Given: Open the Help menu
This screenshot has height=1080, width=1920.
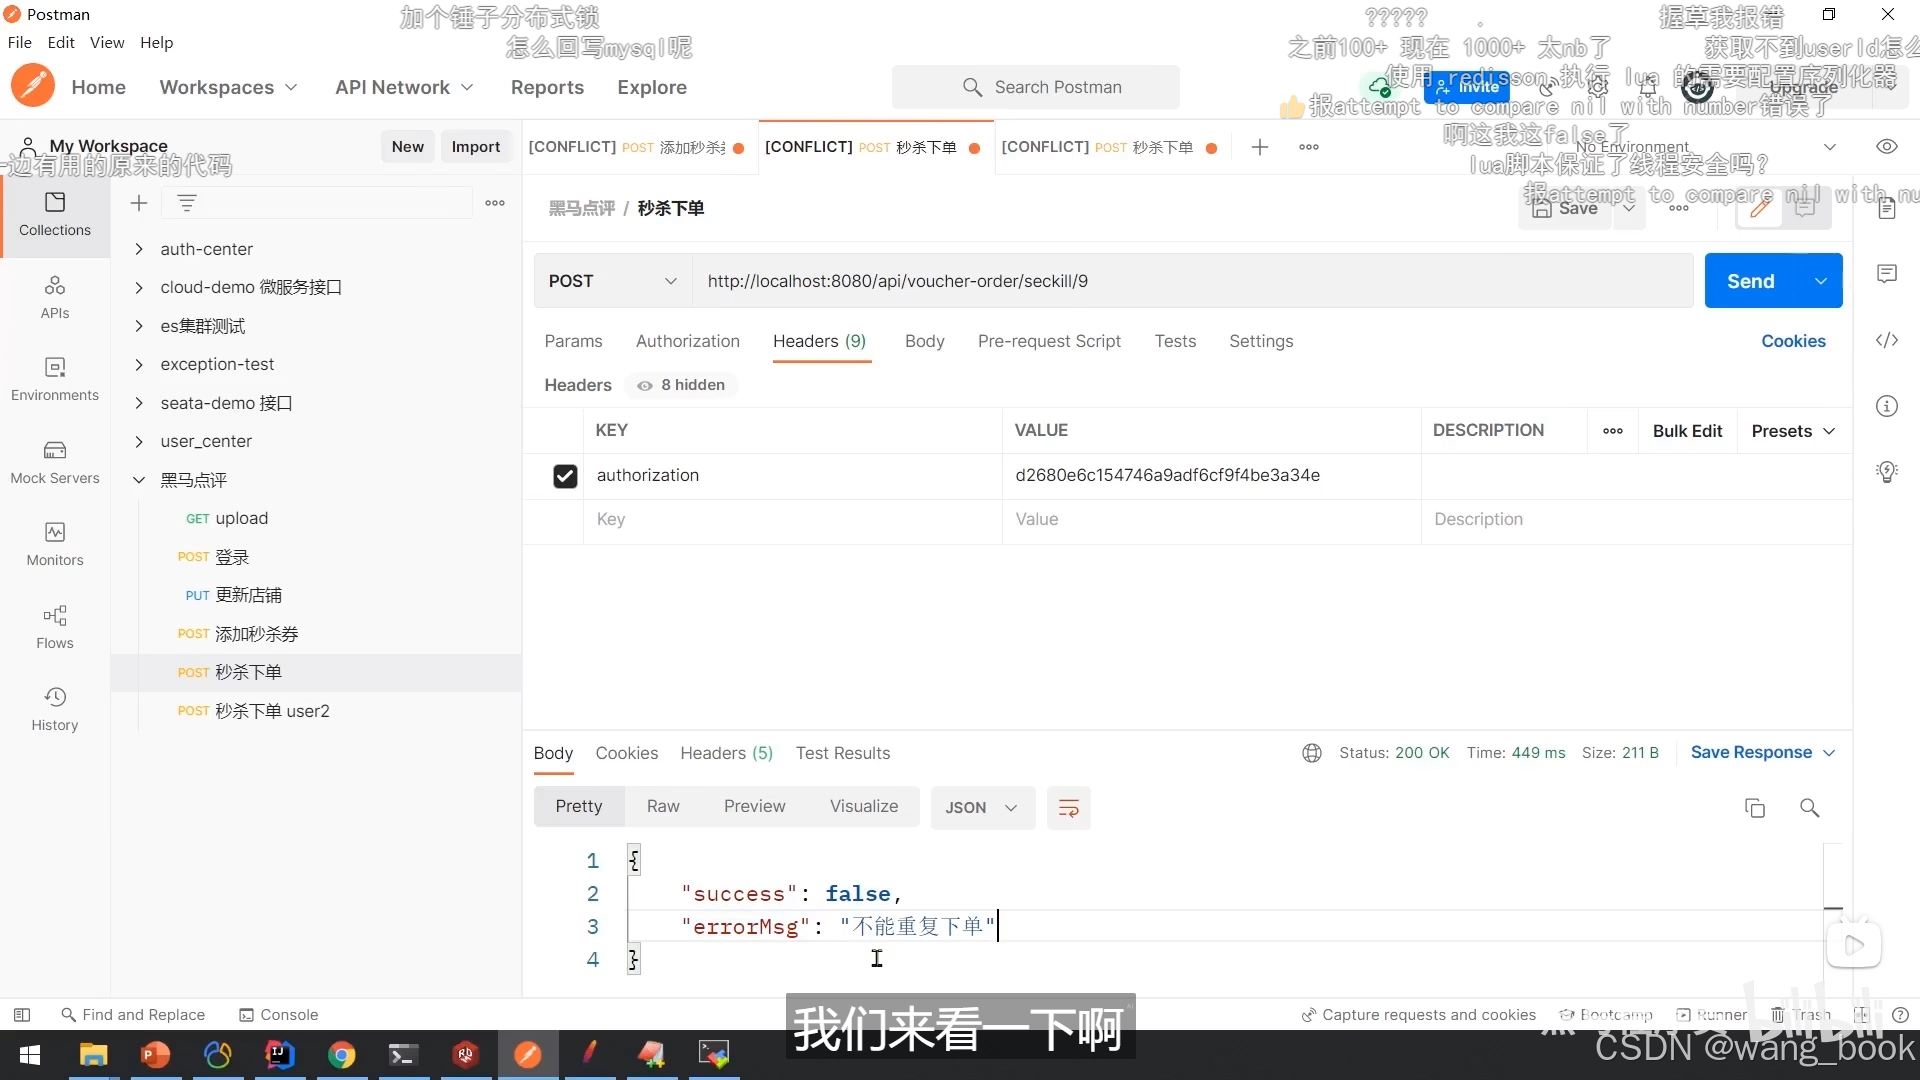Looking at the screenshot, I should 156,42.
